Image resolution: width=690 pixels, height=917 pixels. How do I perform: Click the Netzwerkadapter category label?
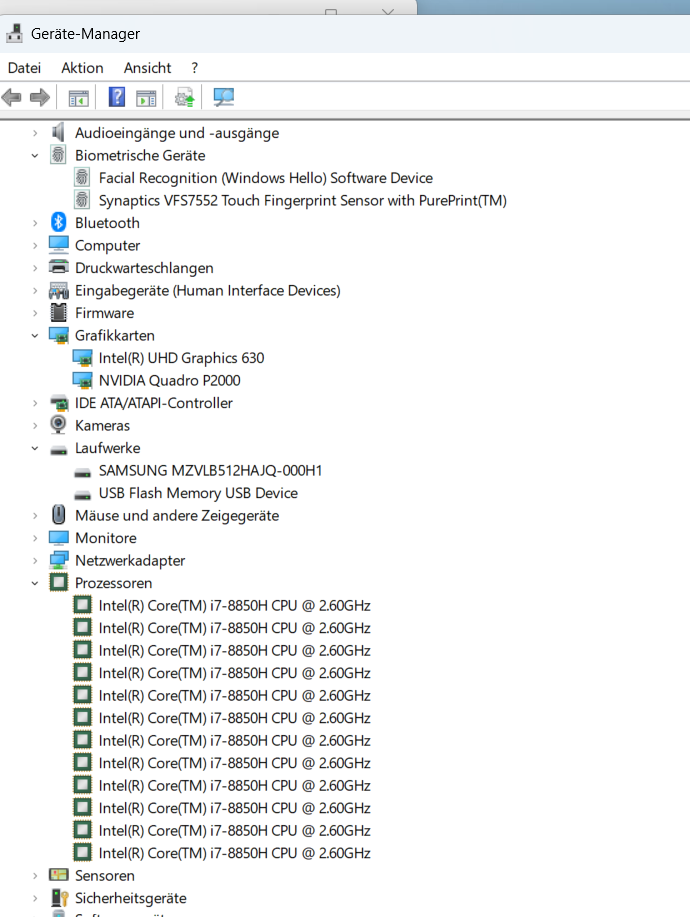[130, 560]
